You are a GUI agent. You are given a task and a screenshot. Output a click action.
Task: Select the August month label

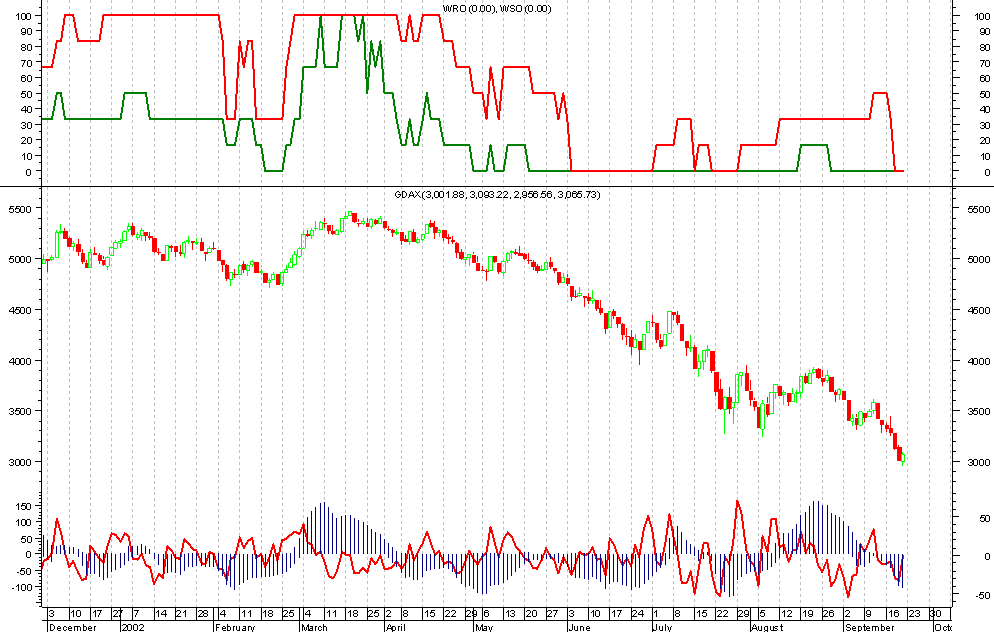765,627
